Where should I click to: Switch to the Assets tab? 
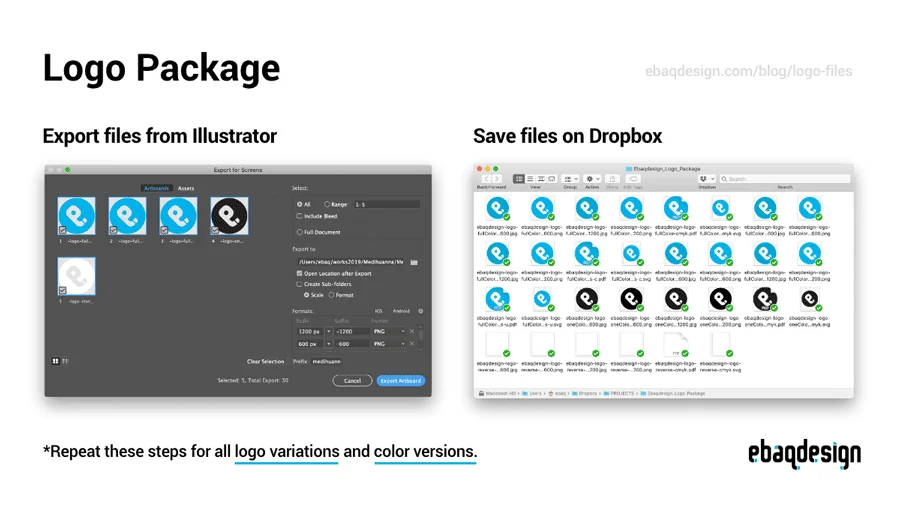click(x=185, y=188)
